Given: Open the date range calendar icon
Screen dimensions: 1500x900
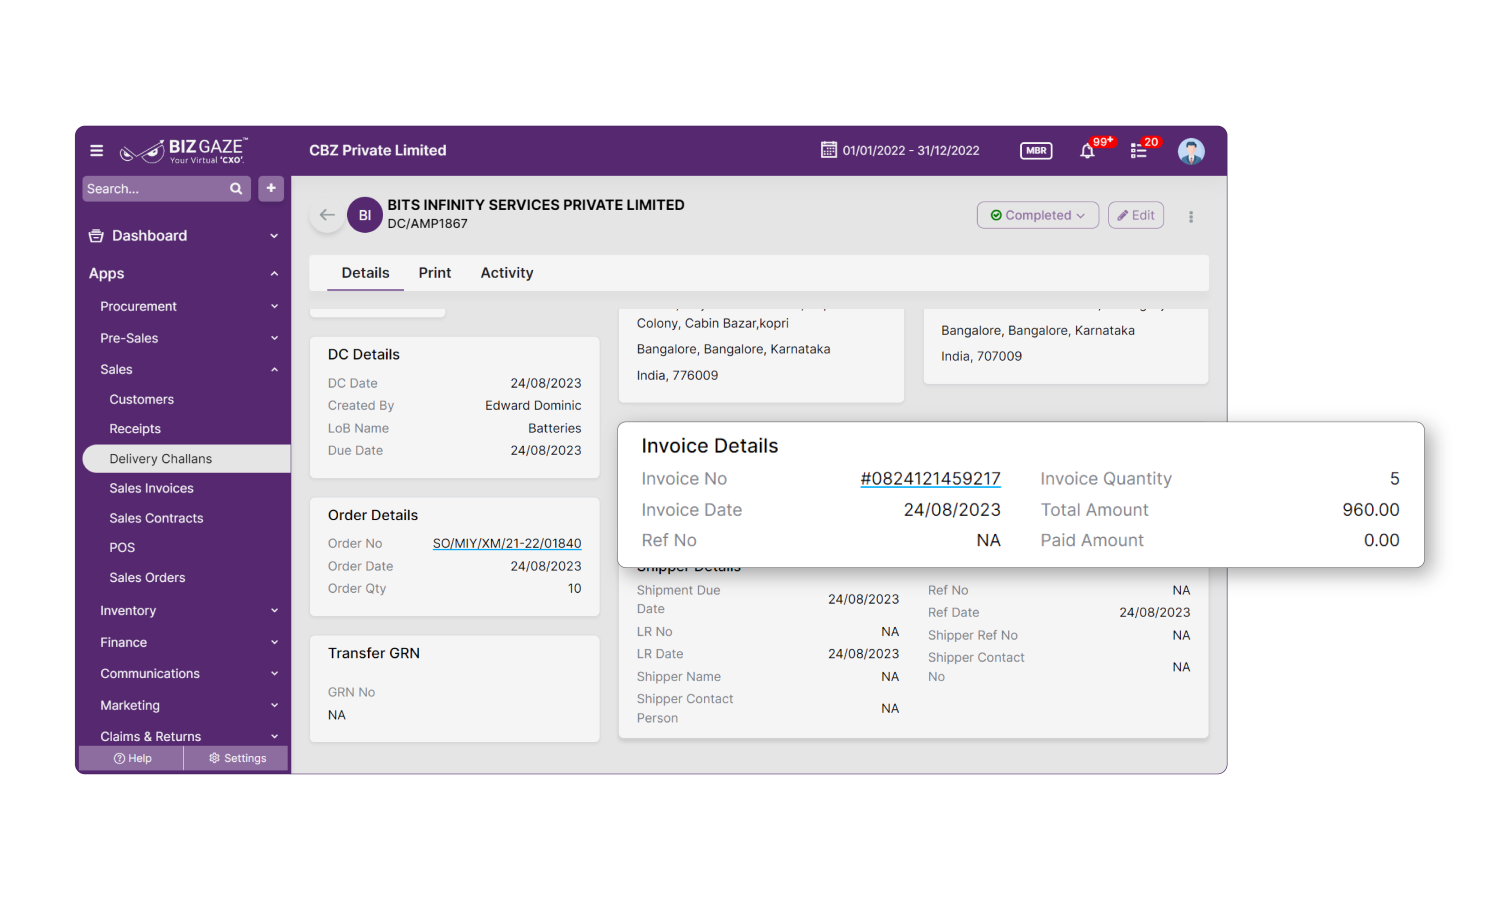Looking at the screenshot, I should tap(829, 150).
